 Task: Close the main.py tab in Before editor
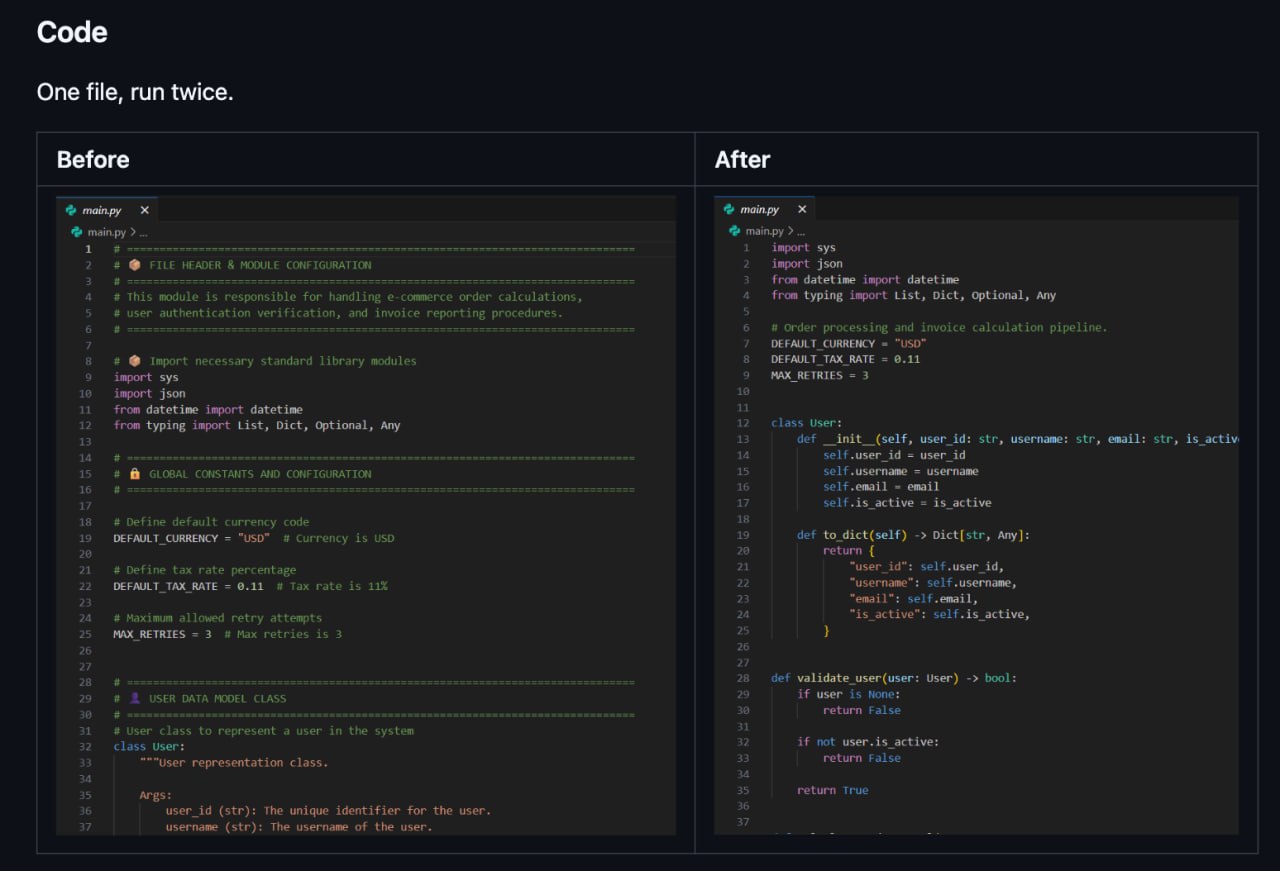point(144,210)
